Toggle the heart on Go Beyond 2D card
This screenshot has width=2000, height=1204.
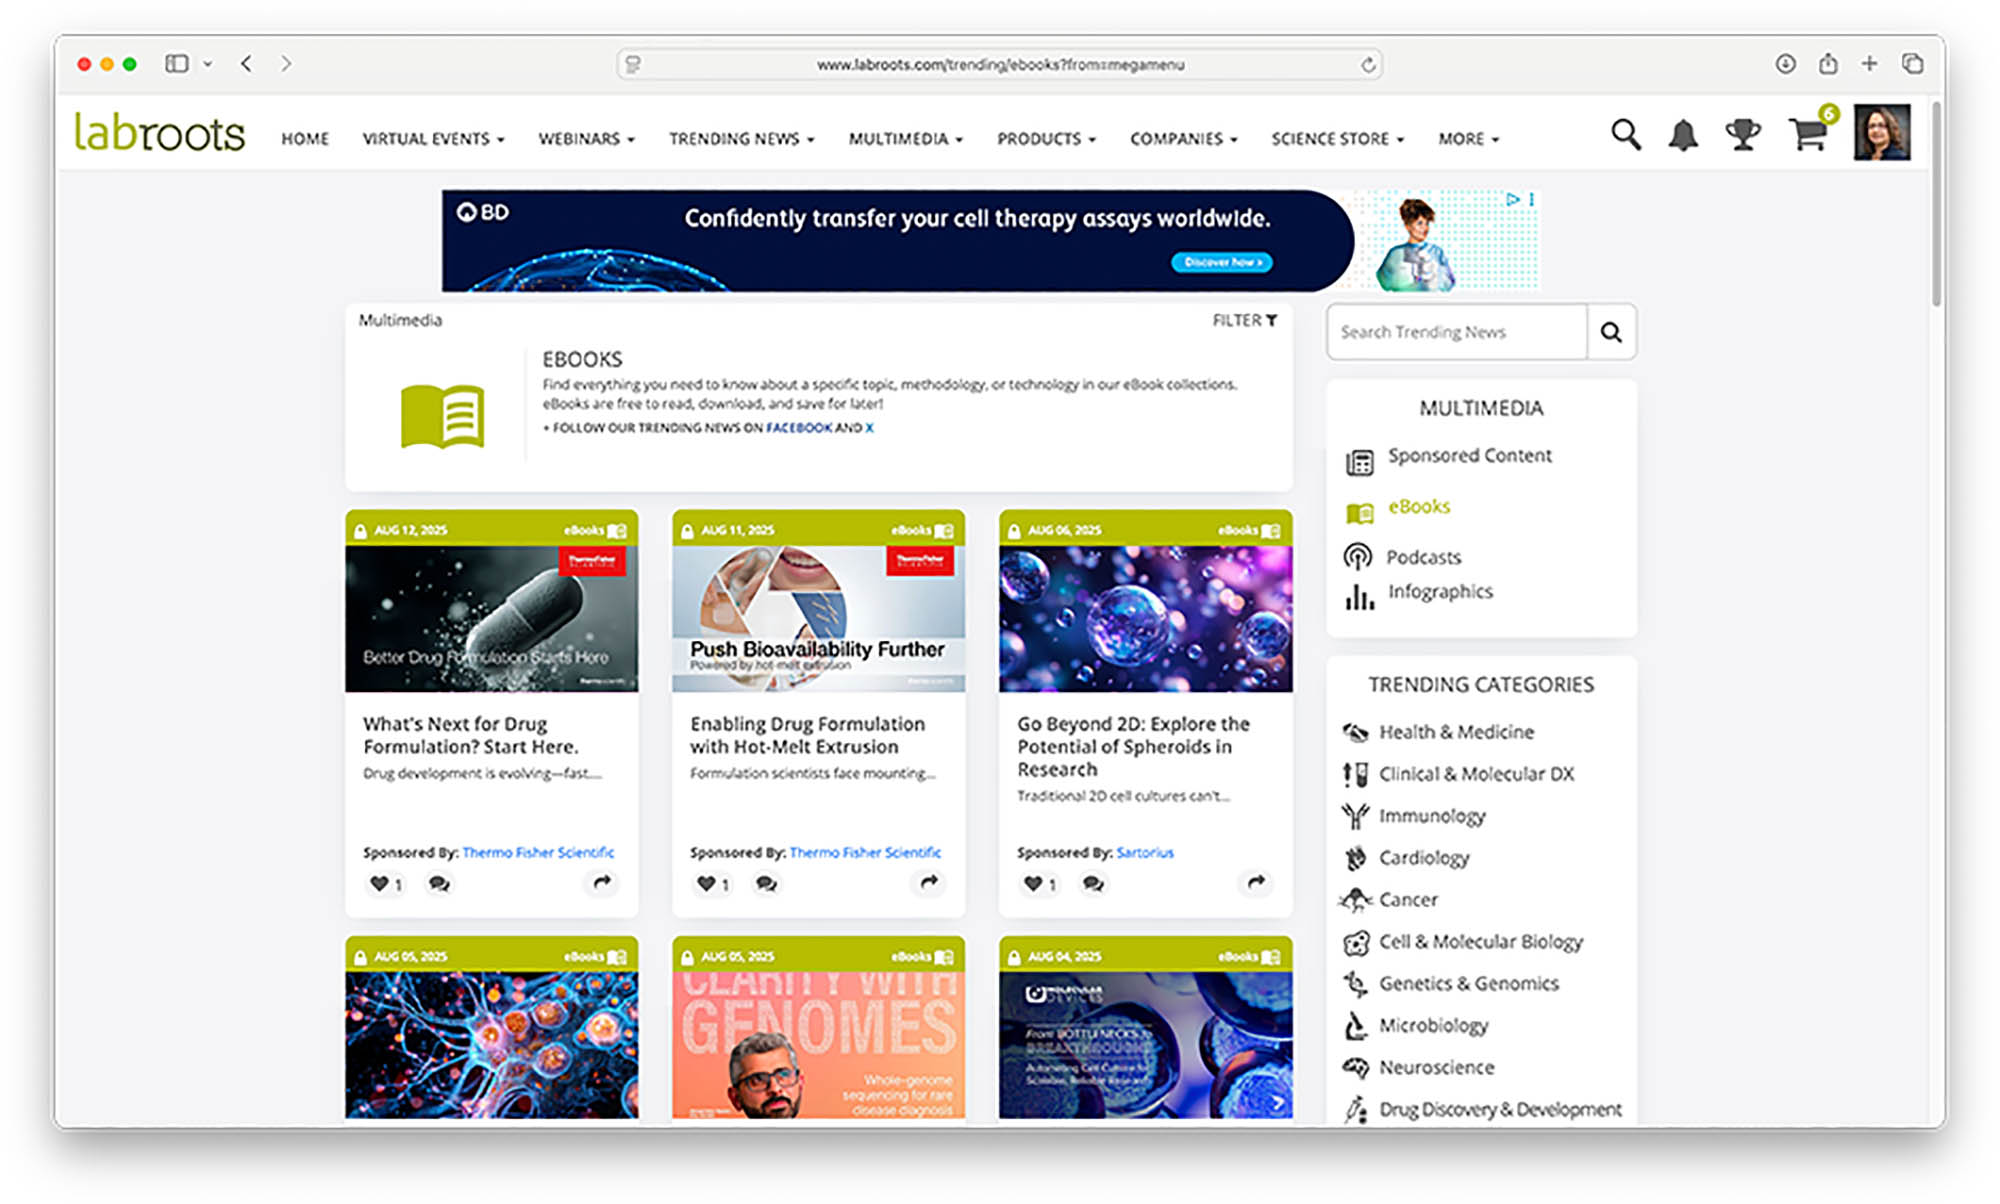click(1033, 884)
